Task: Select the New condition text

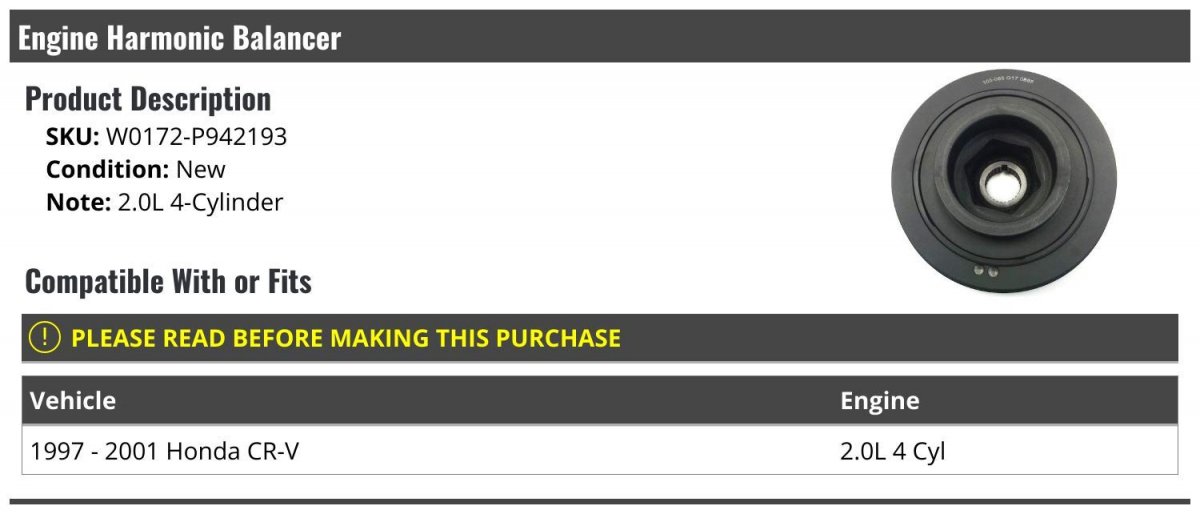Action: (201, 169)
